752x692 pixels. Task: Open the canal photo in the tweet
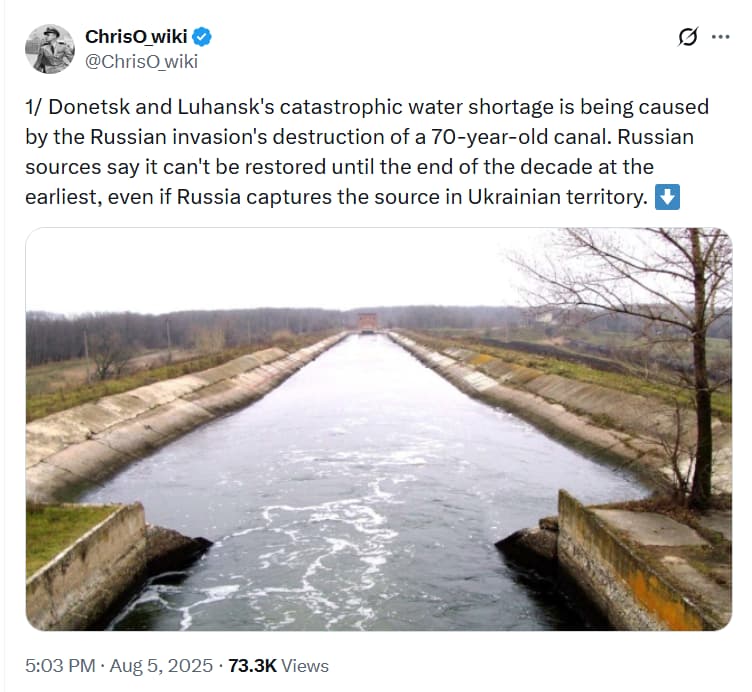coord(378,429)
